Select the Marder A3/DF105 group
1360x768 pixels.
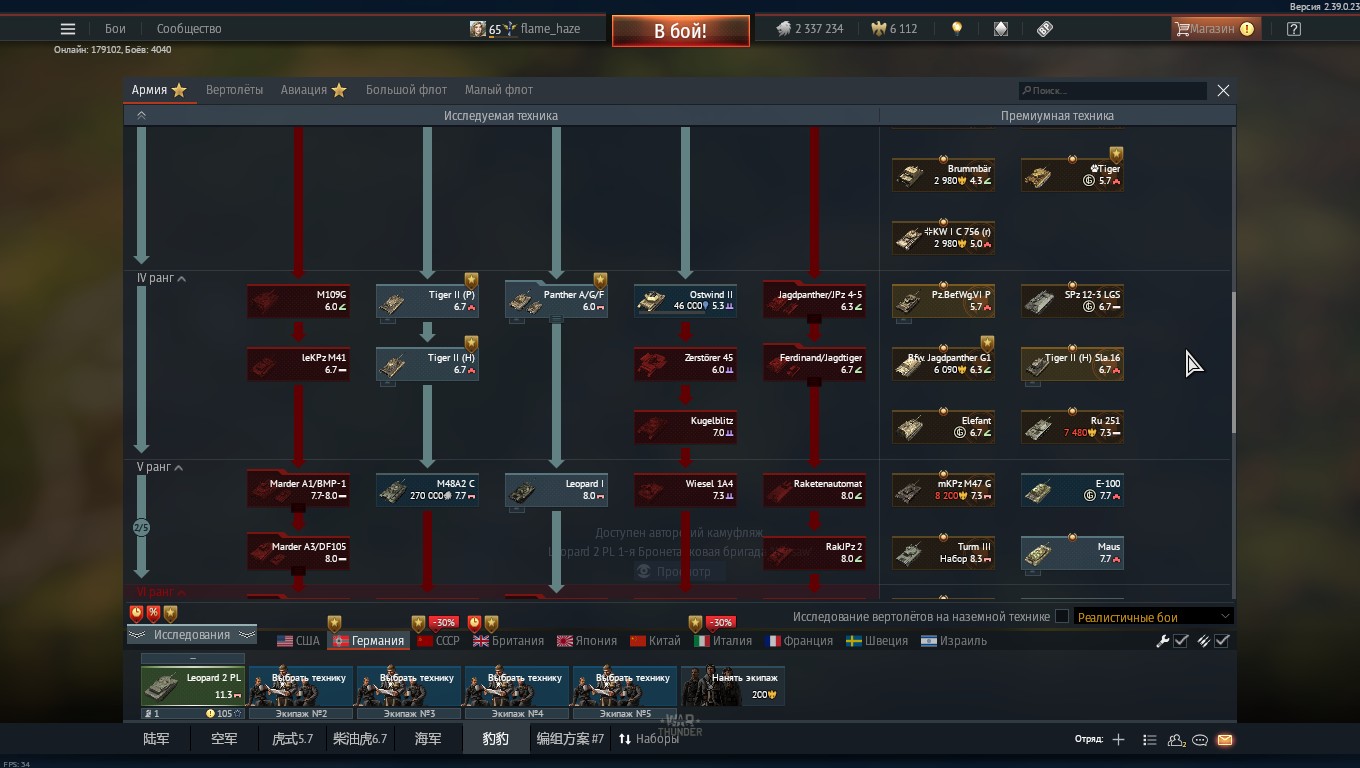298,553
